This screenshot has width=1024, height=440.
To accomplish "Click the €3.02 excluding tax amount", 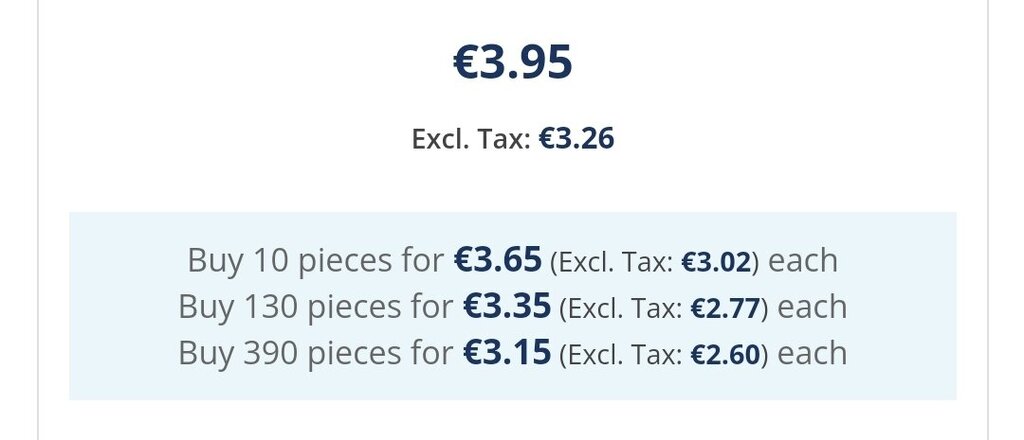I will tap(716, 262).
